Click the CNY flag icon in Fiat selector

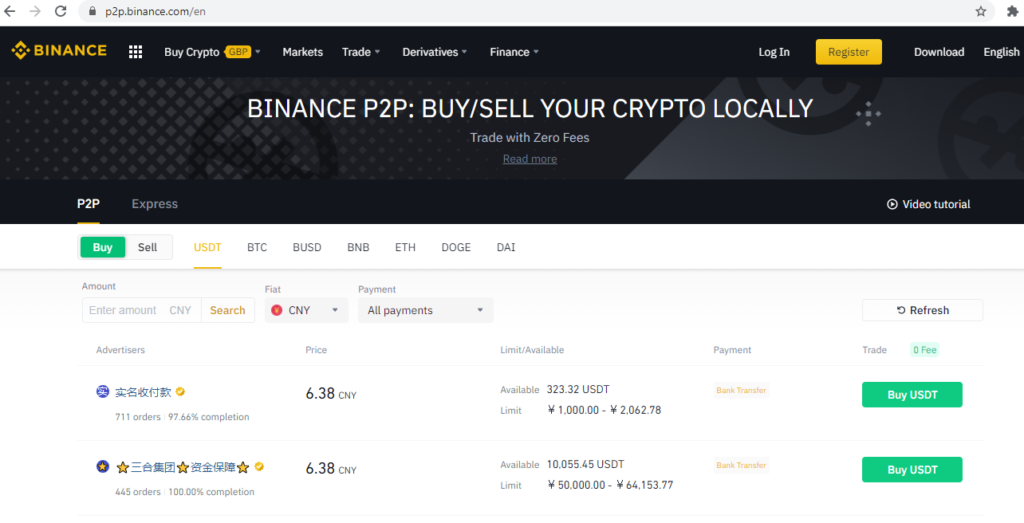pos(276,310)
